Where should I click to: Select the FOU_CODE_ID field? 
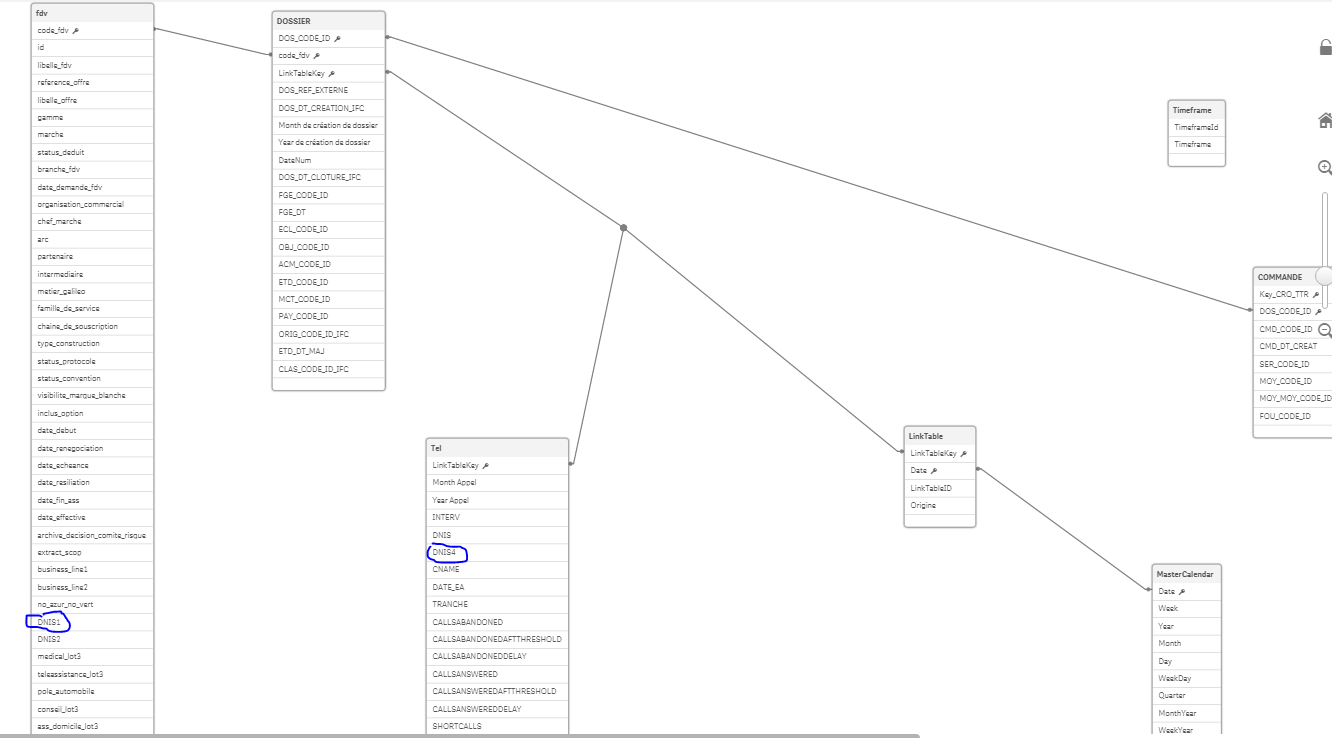[1292, 416]
